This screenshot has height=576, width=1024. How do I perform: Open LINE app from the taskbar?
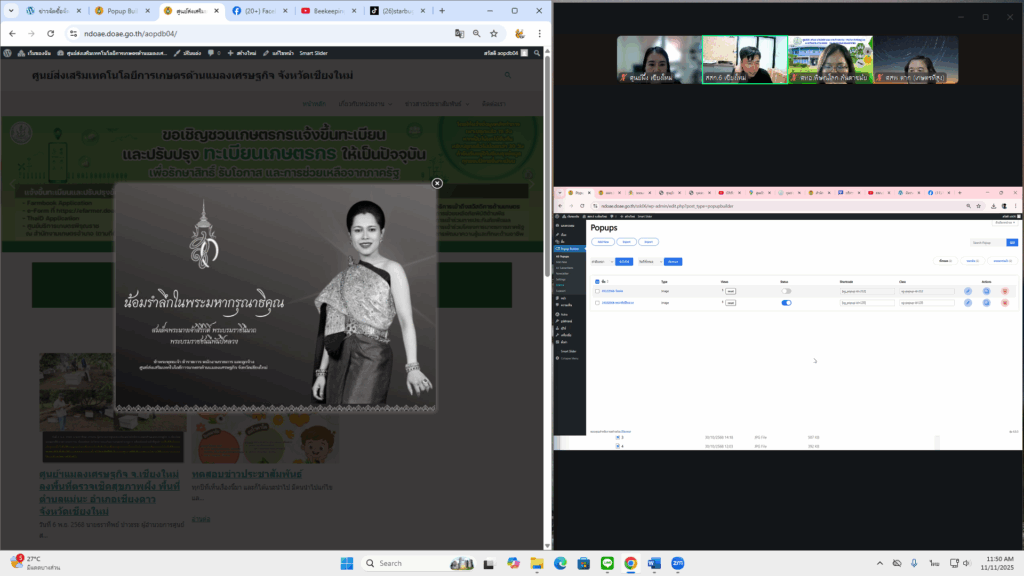click(x=606, y=563)
